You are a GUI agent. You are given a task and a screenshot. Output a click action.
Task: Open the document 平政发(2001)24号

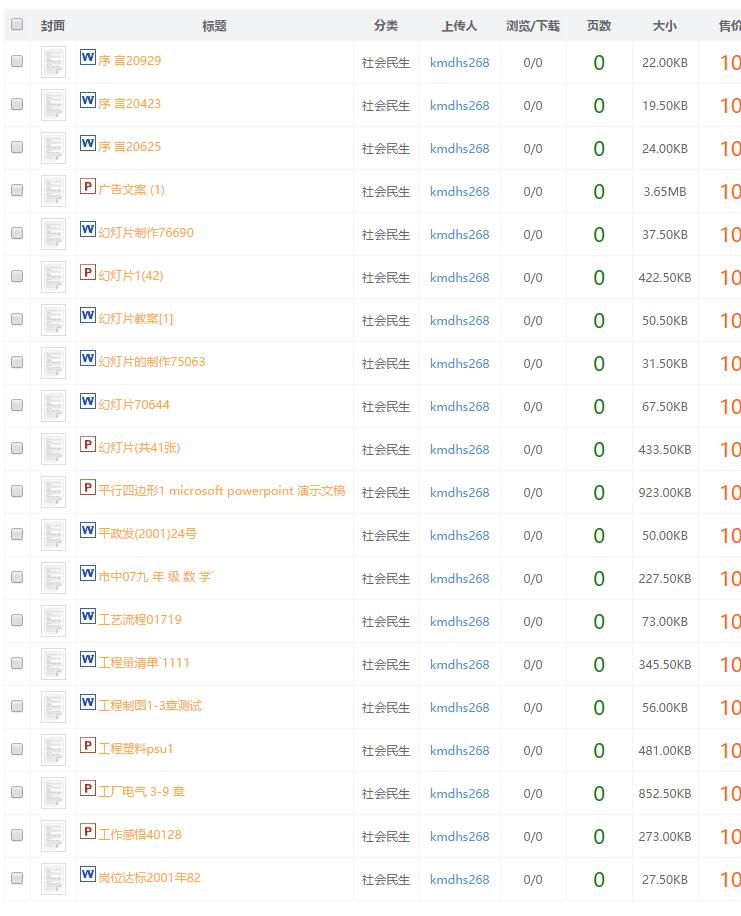click(x=147, y=534)
